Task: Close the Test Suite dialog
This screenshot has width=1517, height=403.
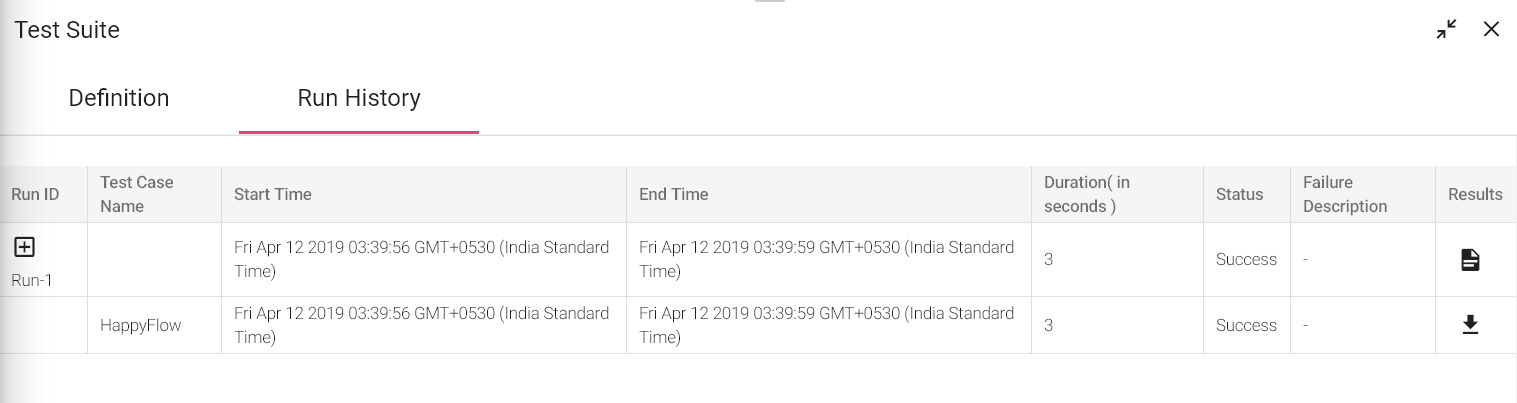Action: (x=1491, y=29)
